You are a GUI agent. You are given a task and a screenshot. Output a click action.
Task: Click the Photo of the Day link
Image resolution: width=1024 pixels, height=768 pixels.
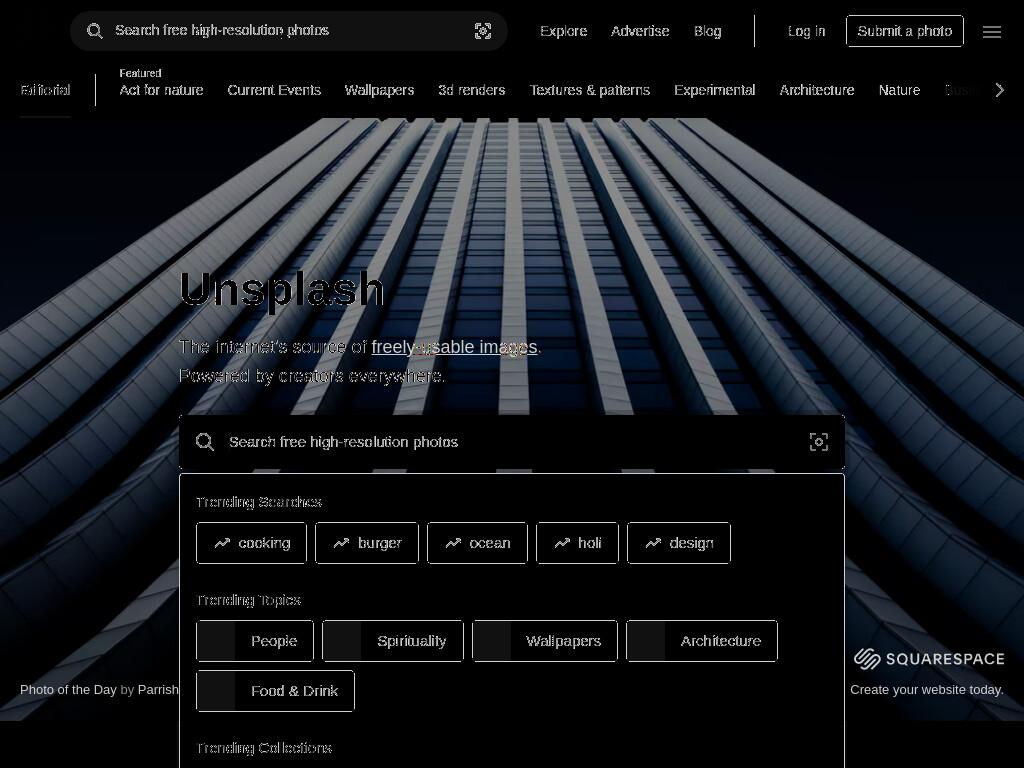[69, 690]
